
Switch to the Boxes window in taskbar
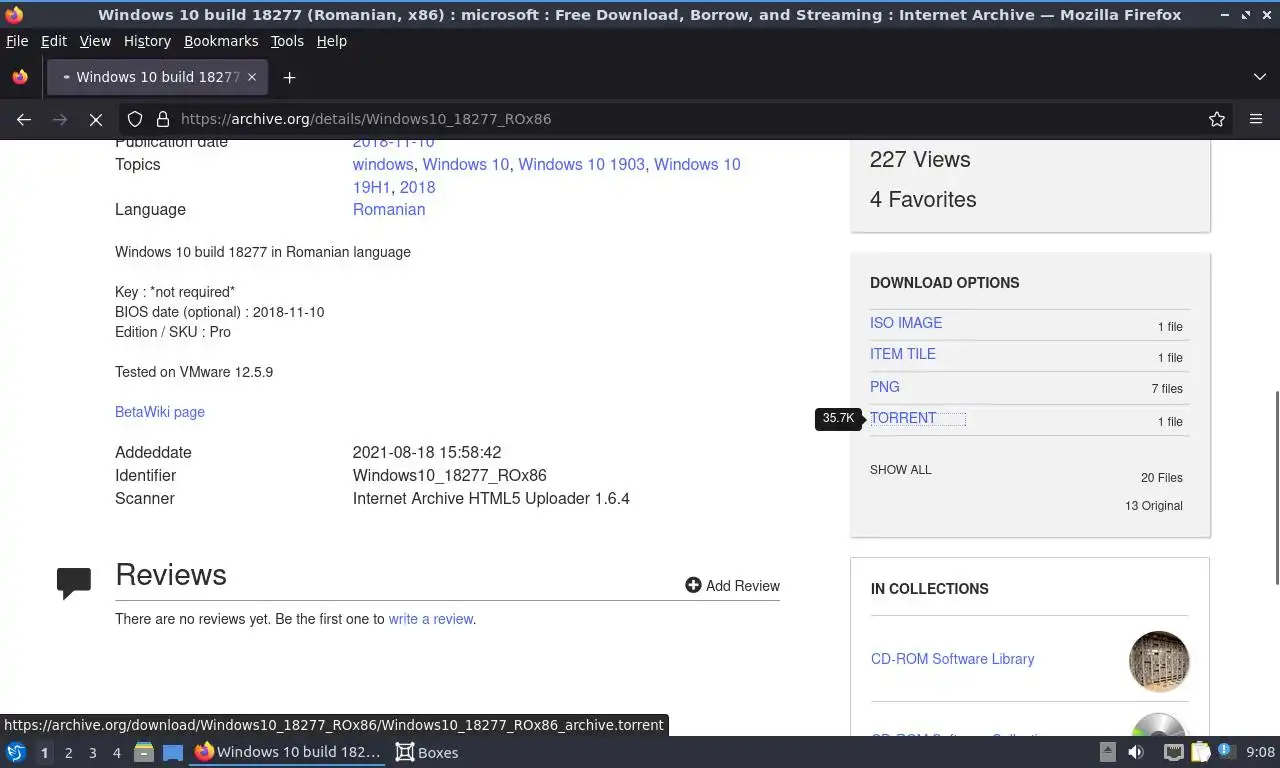(427, 752)
